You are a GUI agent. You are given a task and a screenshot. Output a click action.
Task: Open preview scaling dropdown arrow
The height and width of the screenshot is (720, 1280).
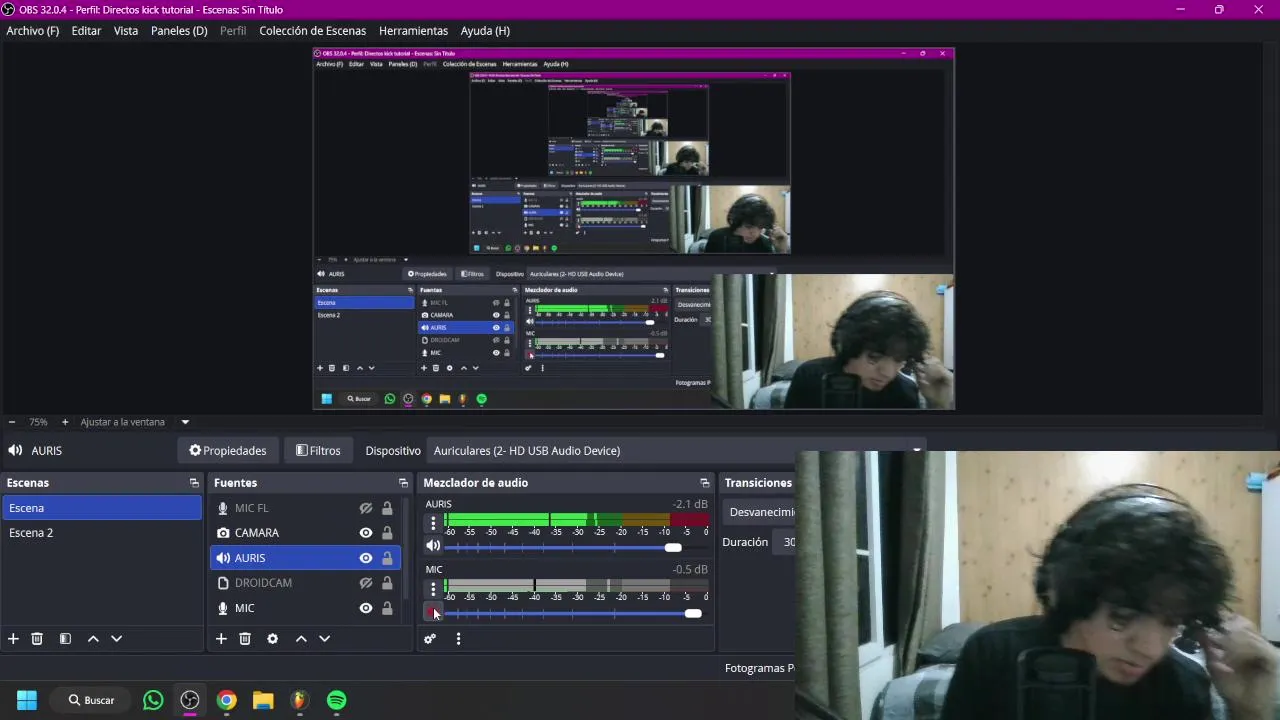pyautogui.click(x=185, y=422)
